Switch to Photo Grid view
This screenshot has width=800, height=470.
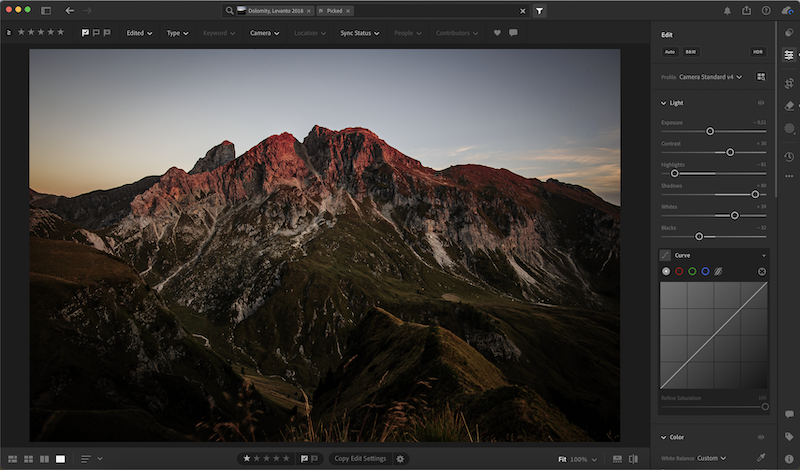pyautogui.click(x=13, y=459)
